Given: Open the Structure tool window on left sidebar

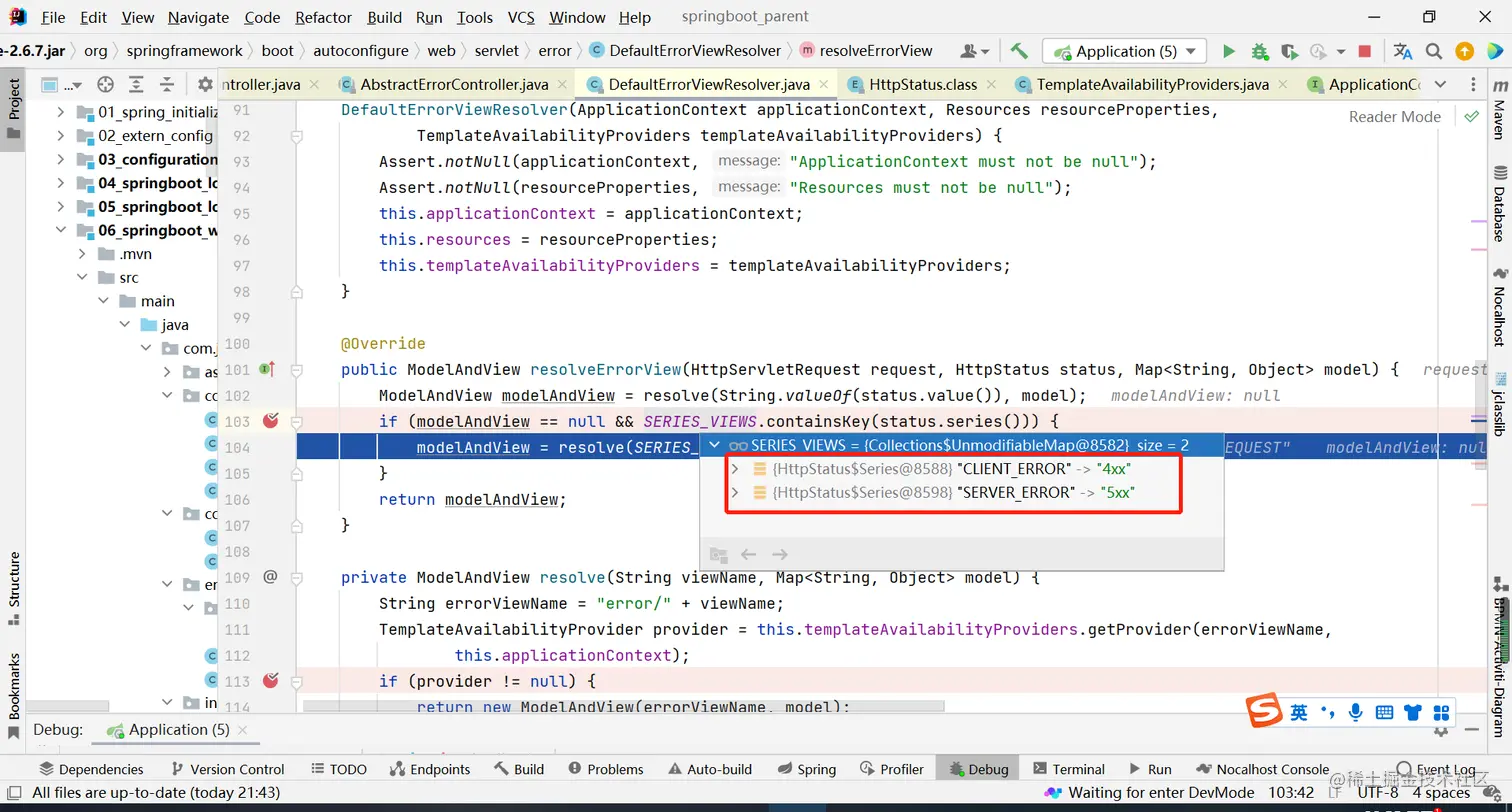Looking at the screenshot, I should coord(14,587).
